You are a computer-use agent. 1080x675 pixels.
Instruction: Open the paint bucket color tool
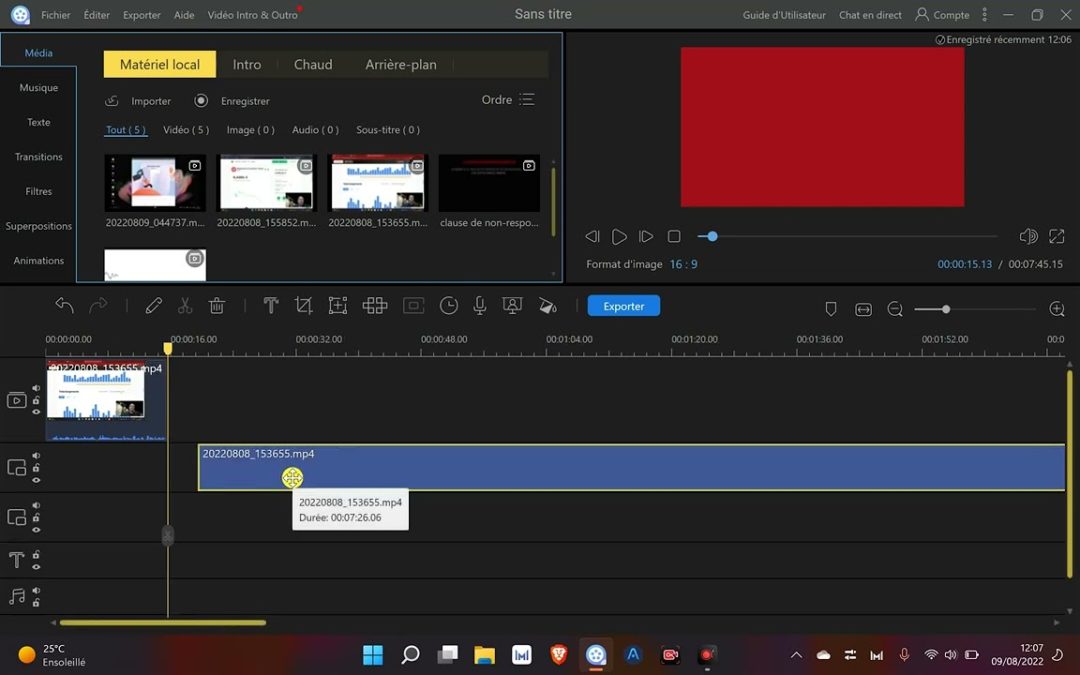coord(548,305)
